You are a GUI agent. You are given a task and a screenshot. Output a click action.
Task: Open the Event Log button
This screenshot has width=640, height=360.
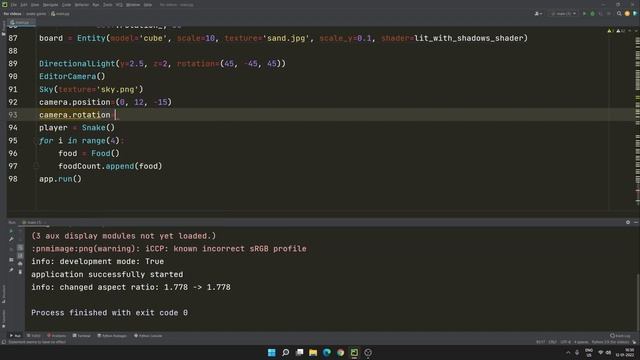click(620, 336)
